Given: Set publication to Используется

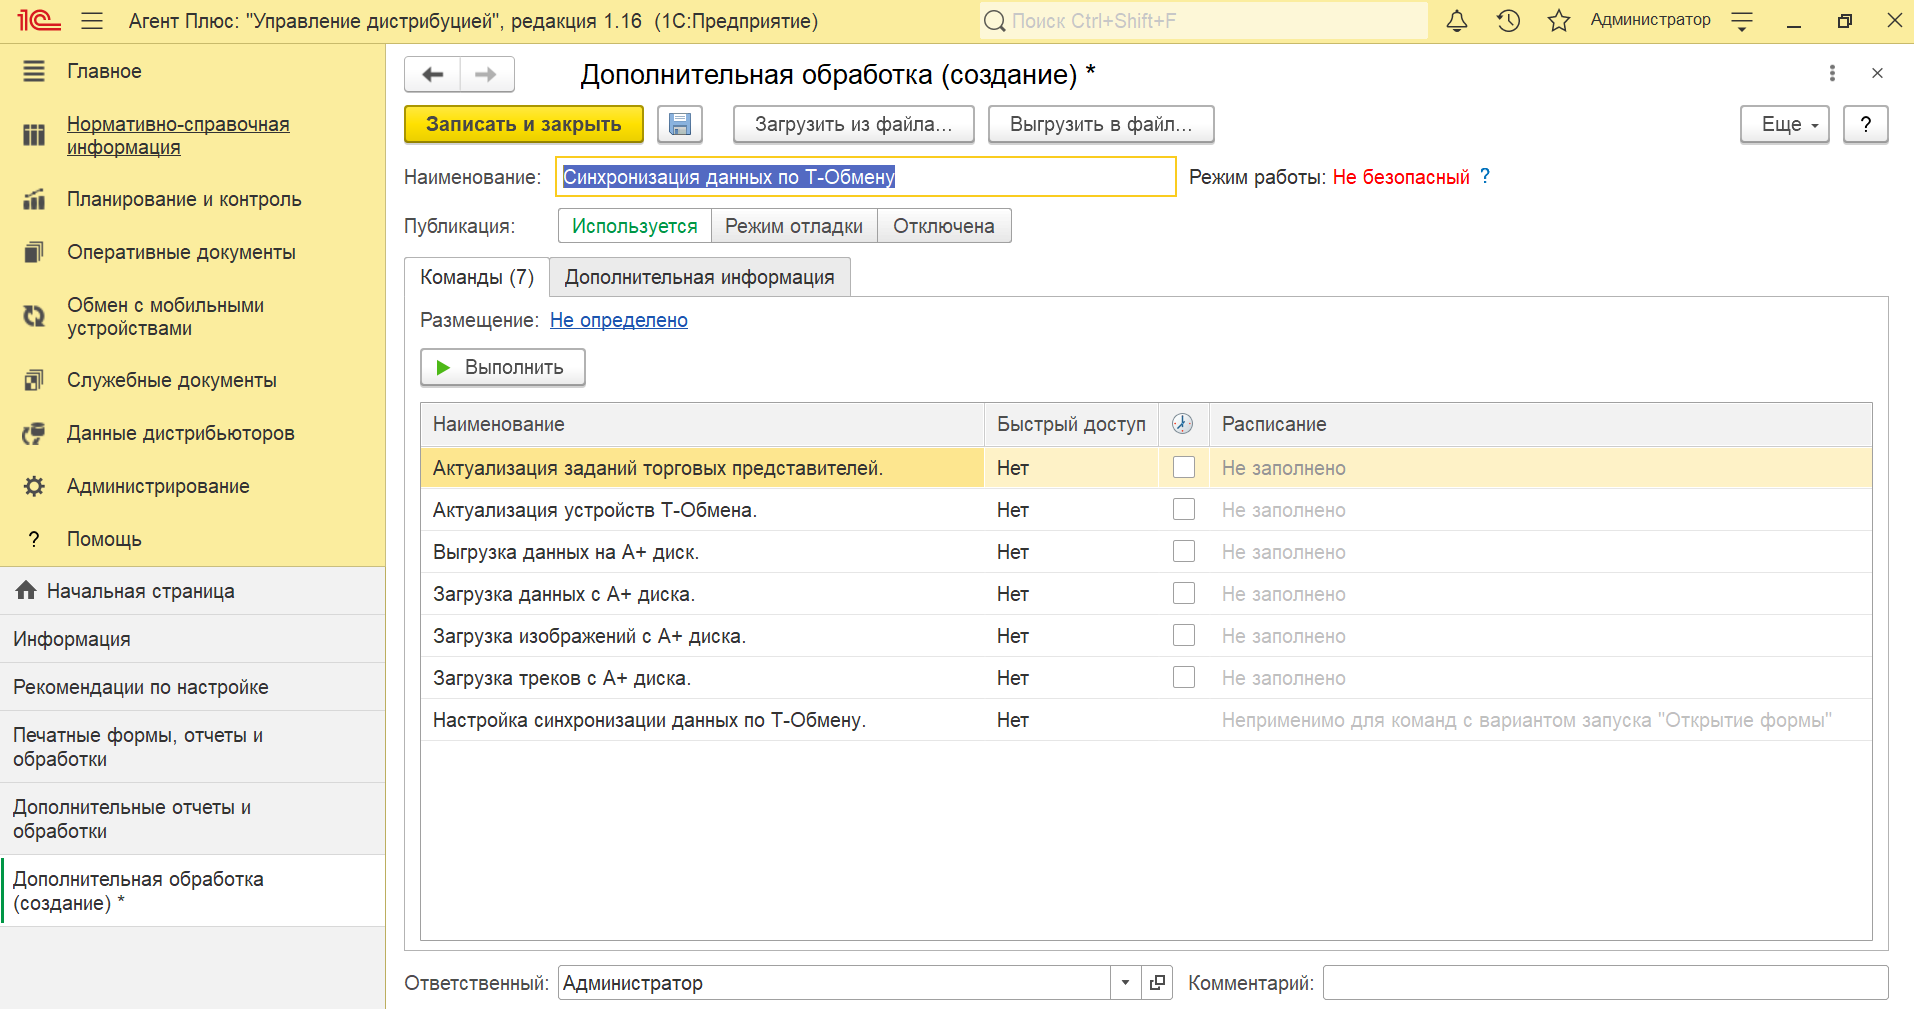Looking at the screenshot, I should tap(635, 226).
